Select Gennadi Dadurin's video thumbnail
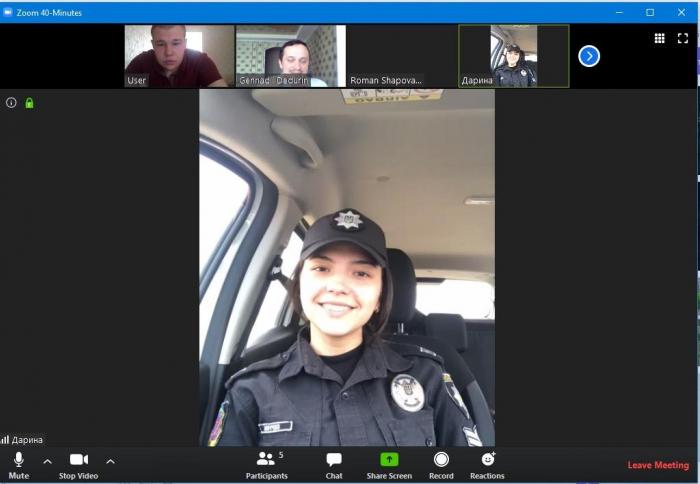Image resolution: width=700 pixels, height=484 pixels. (291, 56)
